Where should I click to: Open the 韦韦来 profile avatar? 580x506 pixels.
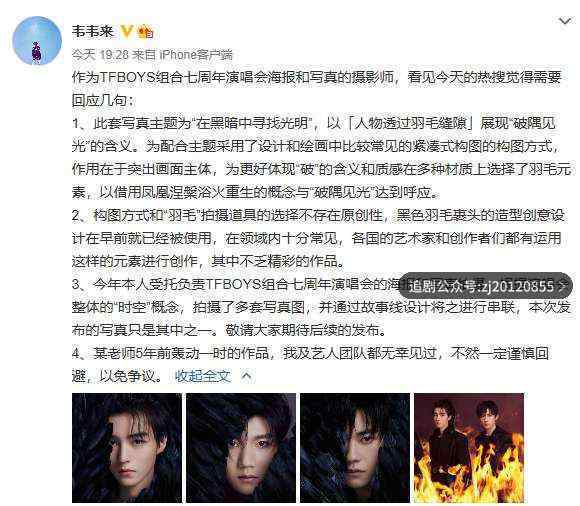pyautogui.click(x=37, y=41)
